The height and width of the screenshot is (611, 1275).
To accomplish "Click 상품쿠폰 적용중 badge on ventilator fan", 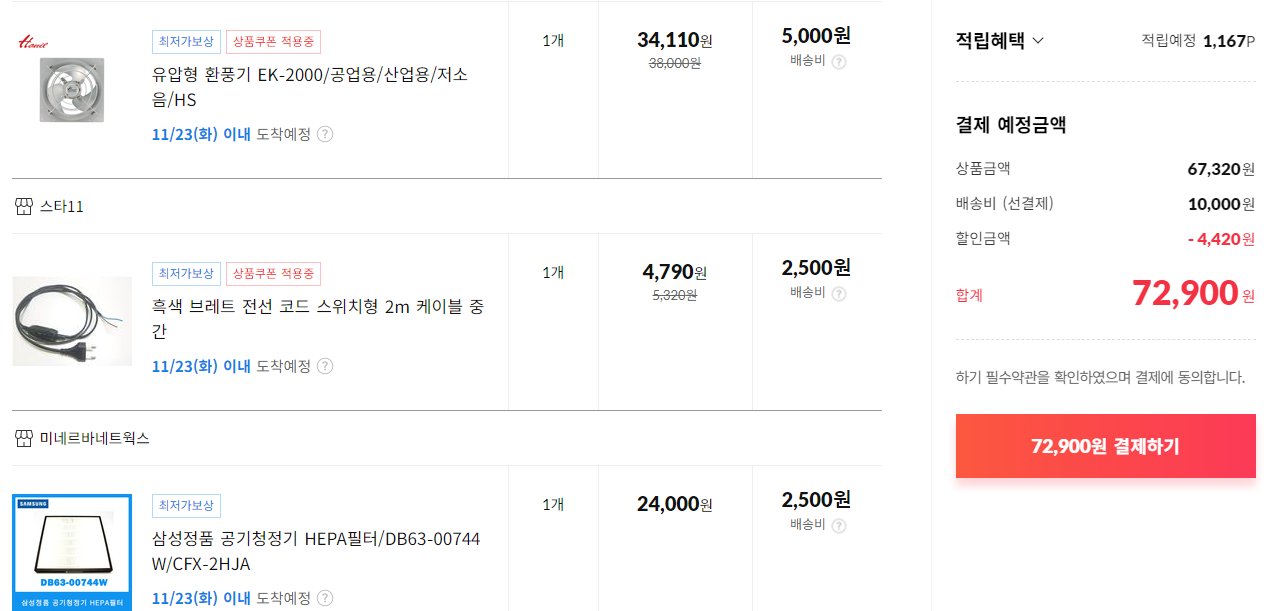I will pyautogui.click(x=273, y=42).
